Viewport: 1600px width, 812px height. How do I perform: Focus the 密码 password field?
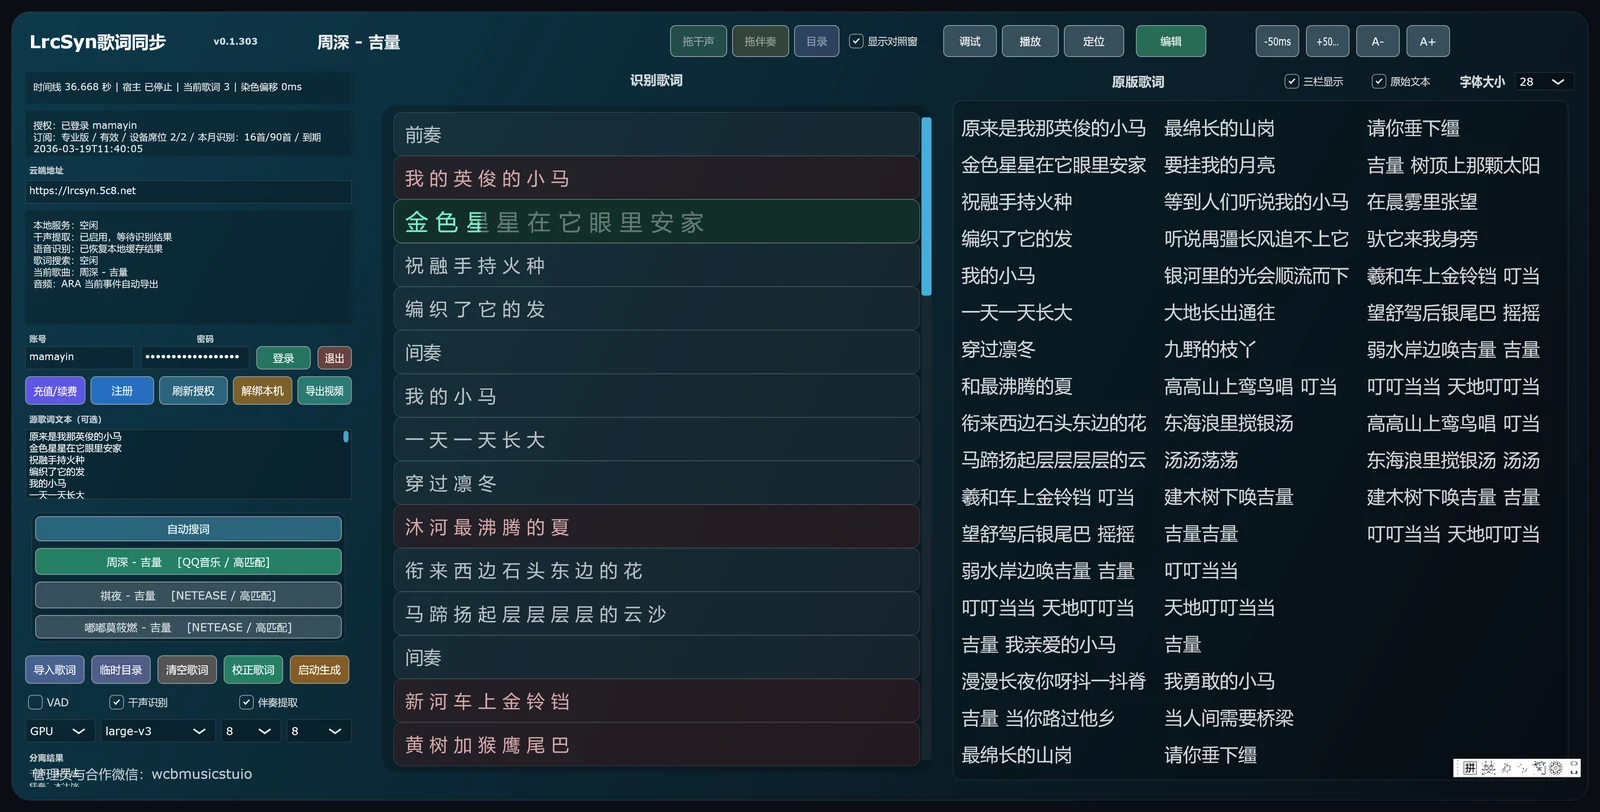pyautogui.click(x=194, y=357)
